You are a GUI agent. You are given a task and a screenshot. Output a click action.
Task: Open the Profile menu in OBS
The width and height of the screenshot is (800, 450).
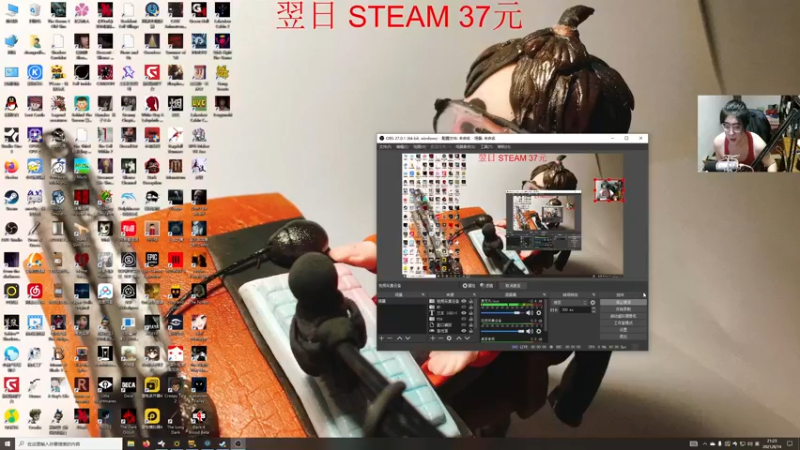[x=441, y=147]
